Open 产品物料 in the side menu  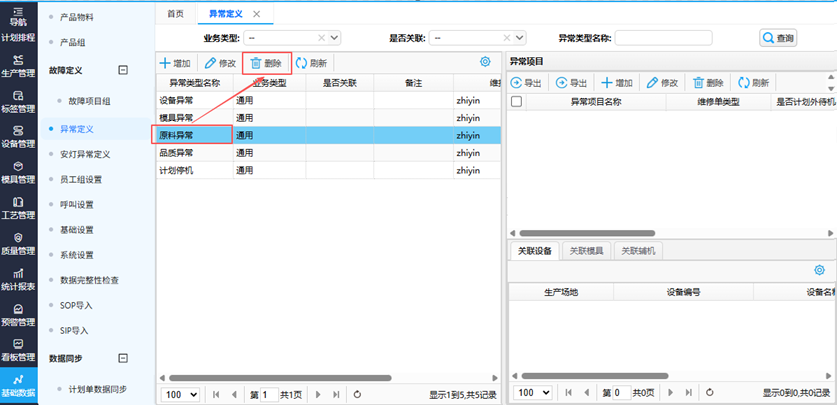coord(77,18)
